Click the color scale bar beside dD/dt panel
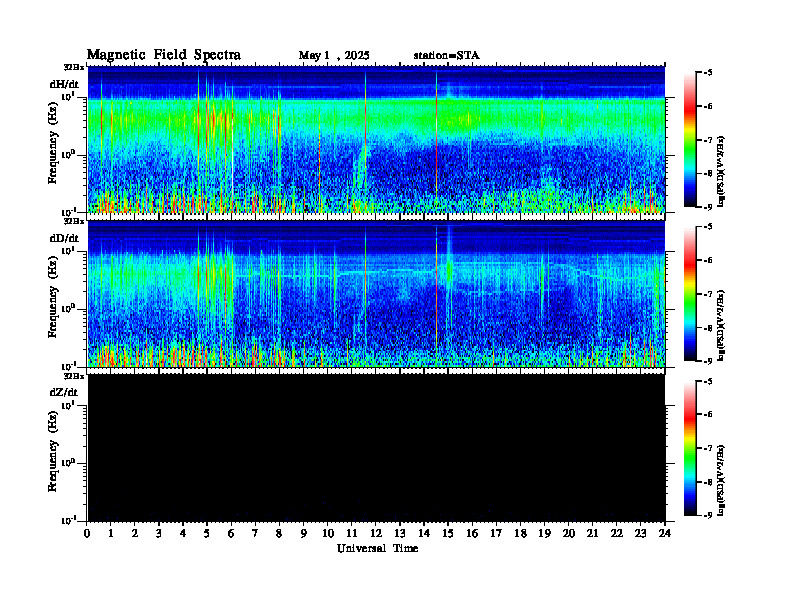792x612 pixels. point(690,294)
